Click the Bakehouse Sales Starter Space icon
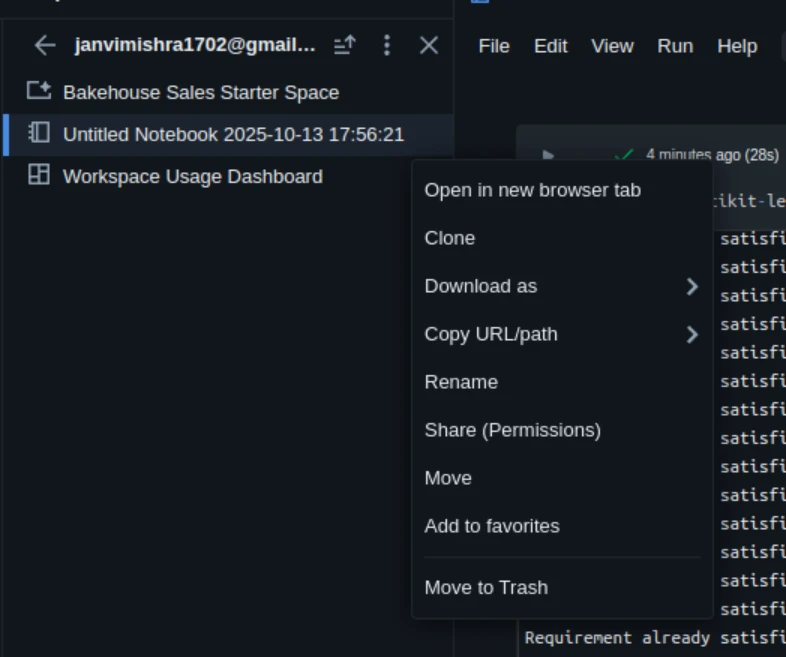Screen dimensions: 786x657 coord(38,92)
